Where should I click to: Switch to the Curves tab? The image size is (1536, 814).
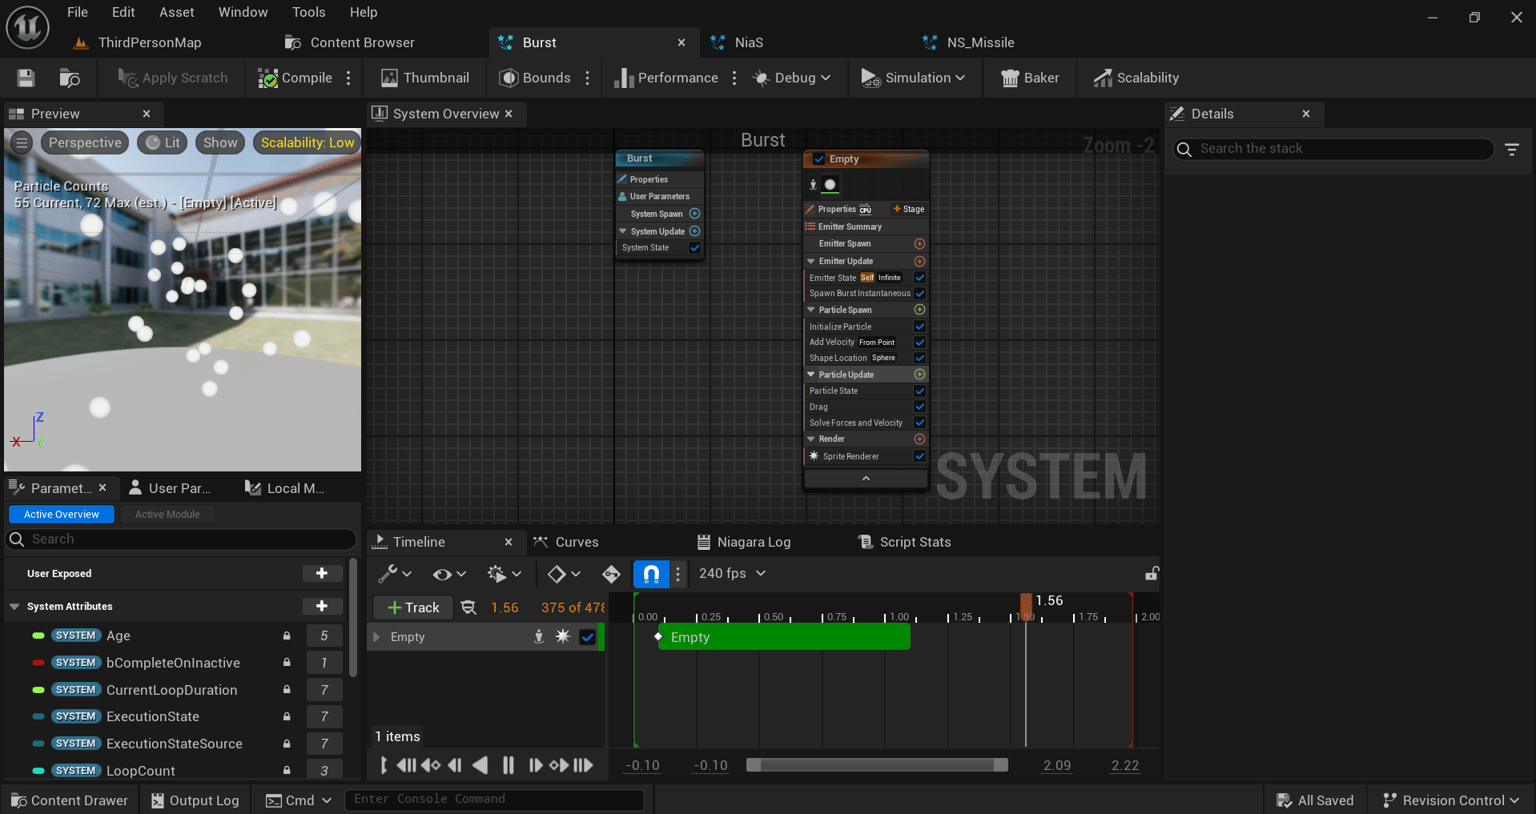(566, 542)
